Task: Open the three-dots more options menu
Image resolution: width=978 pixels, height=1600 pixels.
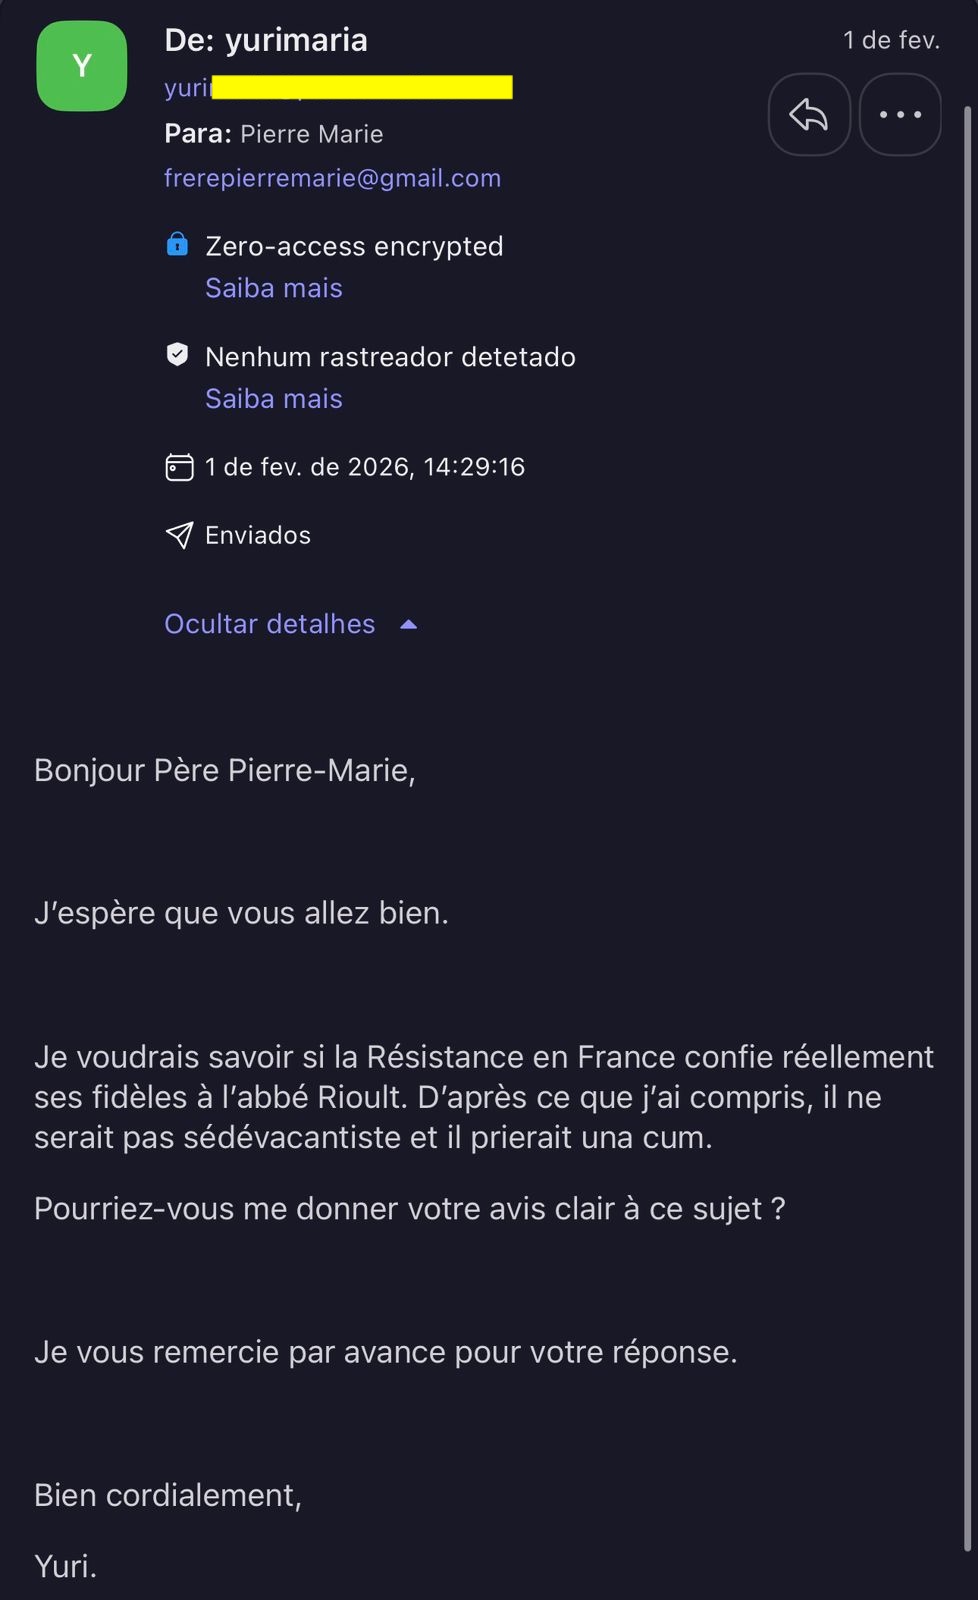Action: coord(900,115)
